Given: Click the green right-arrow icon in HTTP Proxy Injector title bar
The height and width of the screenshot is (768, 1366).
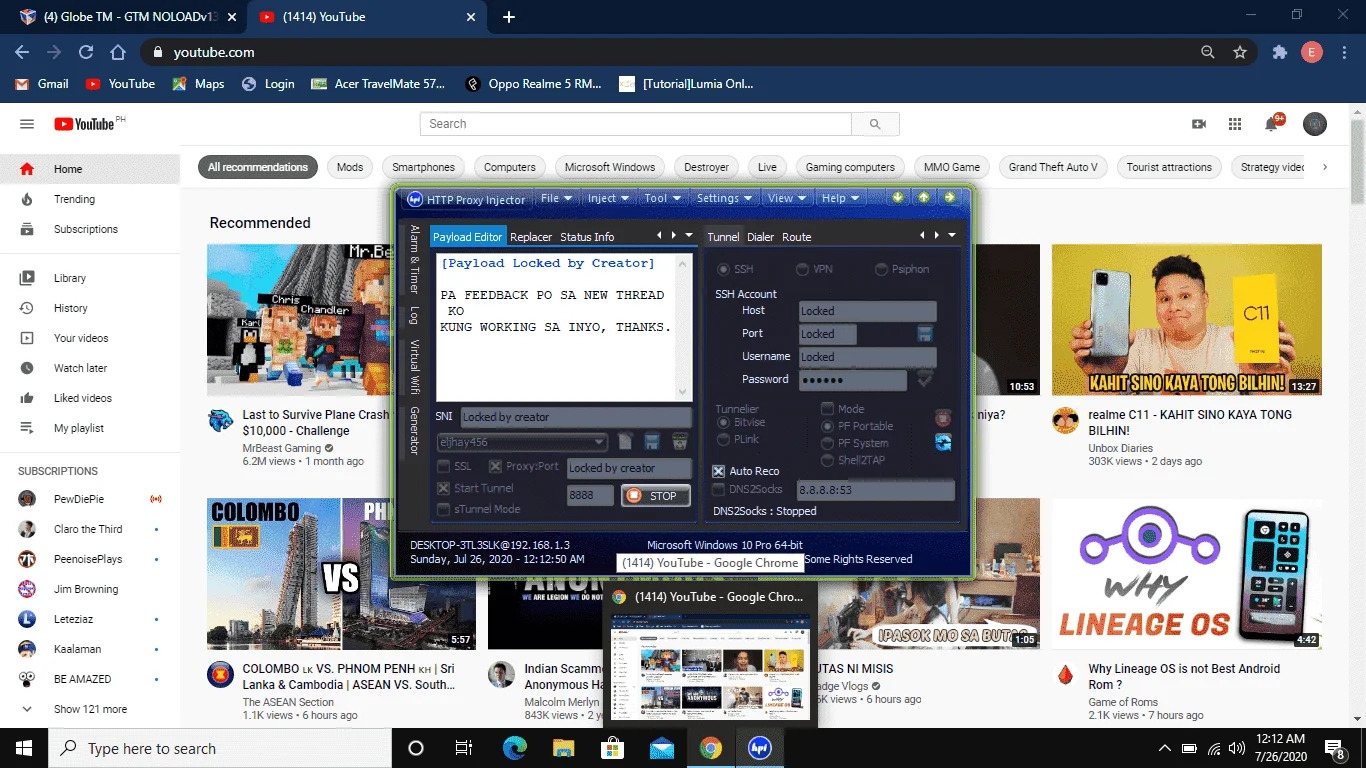Looking at the screenshot, I should (x=950, y=197).
